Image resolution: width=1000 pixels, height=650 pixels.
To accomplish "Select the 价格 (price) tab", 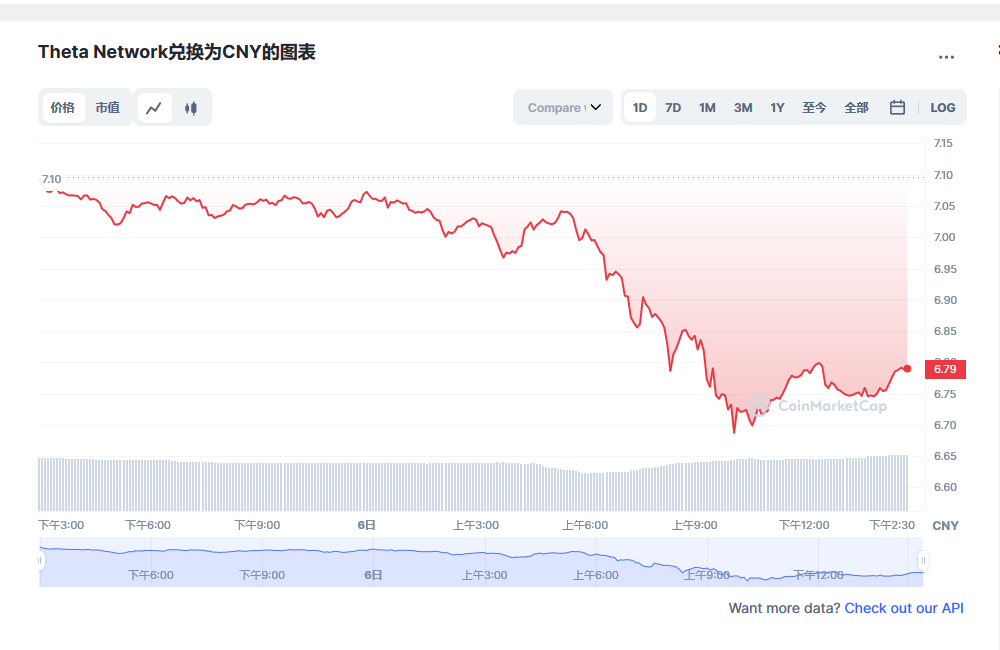I will [x=62, y=107].
